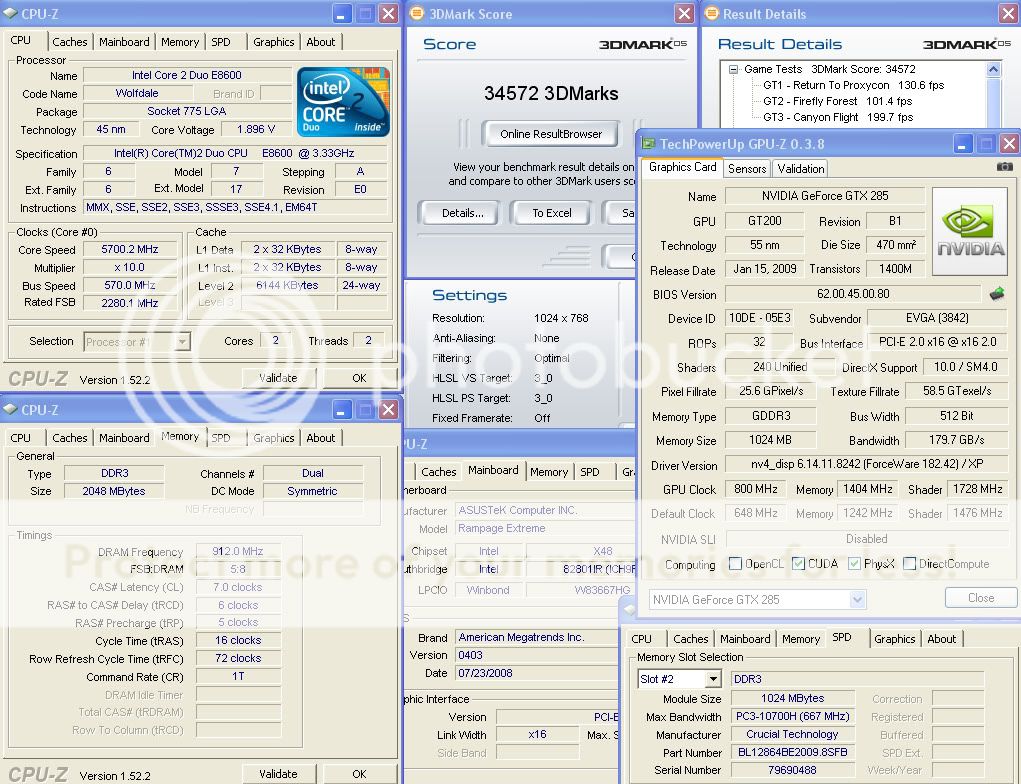Click OK in the CPU-Z Memory window
The width and height of the screenshot is (1021, 784).
359,774
